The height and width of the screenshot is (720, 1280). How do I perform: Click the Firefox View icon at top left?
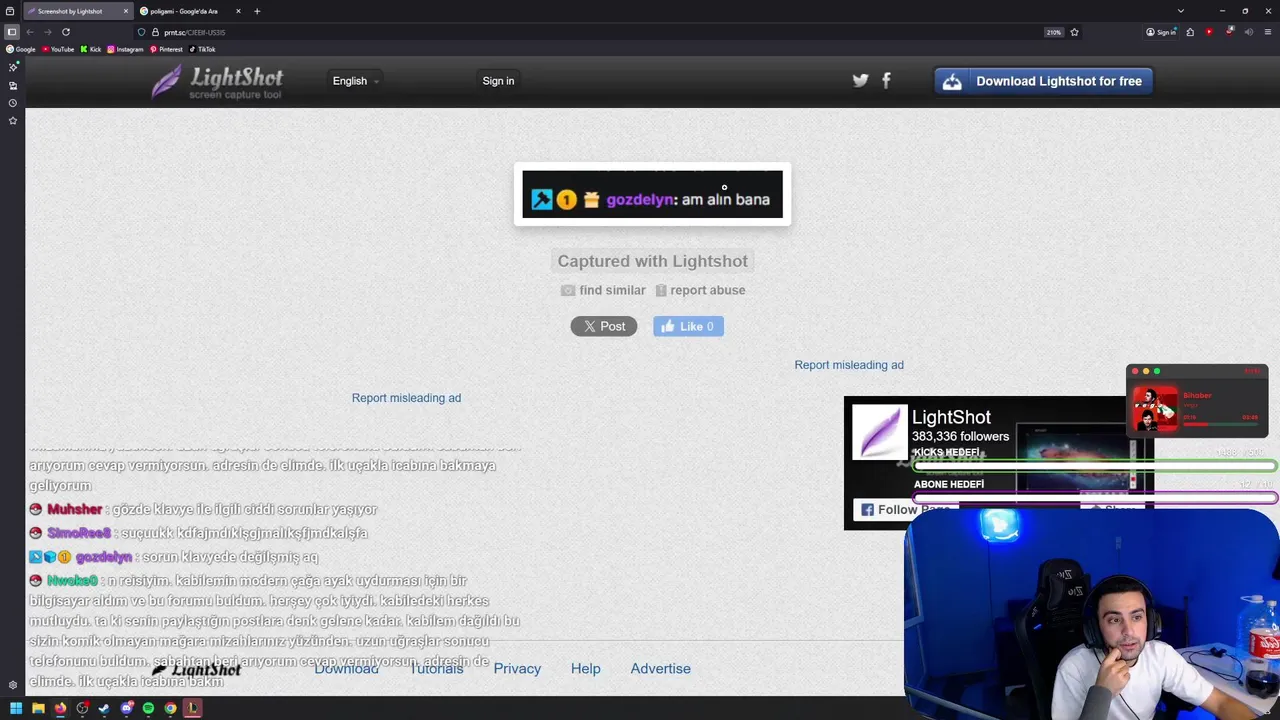coord(10,11)
